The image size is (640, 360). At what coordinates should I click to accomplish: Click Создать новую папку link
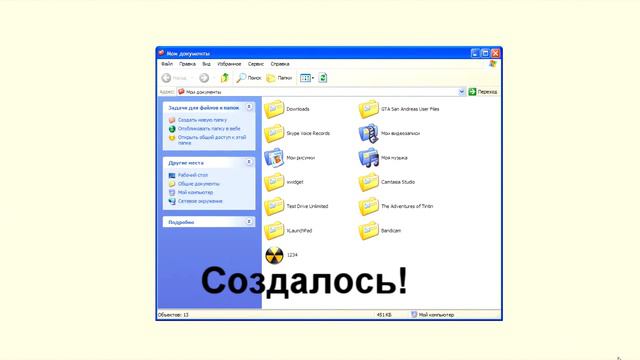click(x=202, y=120)
